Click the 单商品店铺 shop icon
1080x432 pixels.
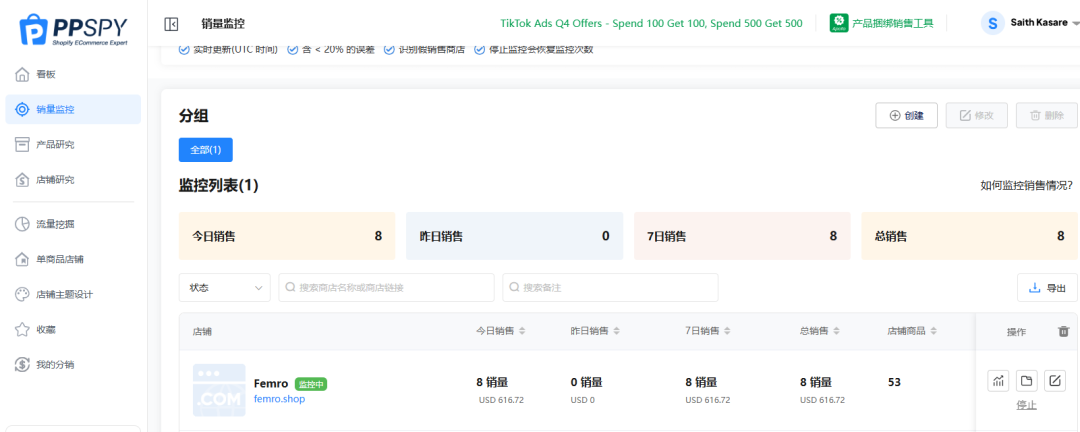click(x=22, y=259)
